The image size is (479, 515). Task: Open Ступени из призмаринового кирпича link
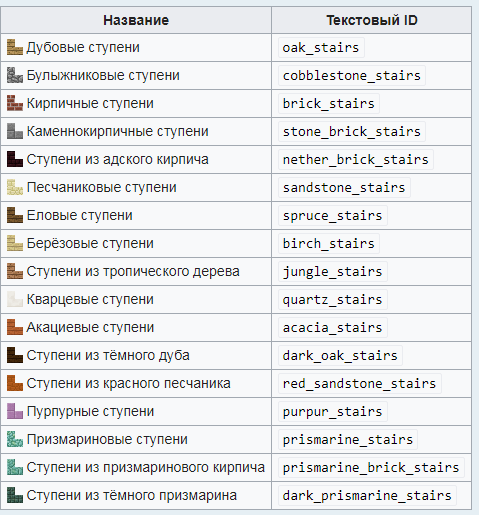(x=146, y=467)
